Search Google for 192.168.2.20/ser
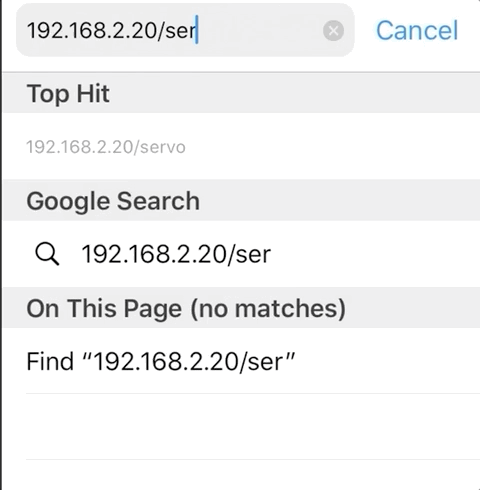 (x=241, y=254)
